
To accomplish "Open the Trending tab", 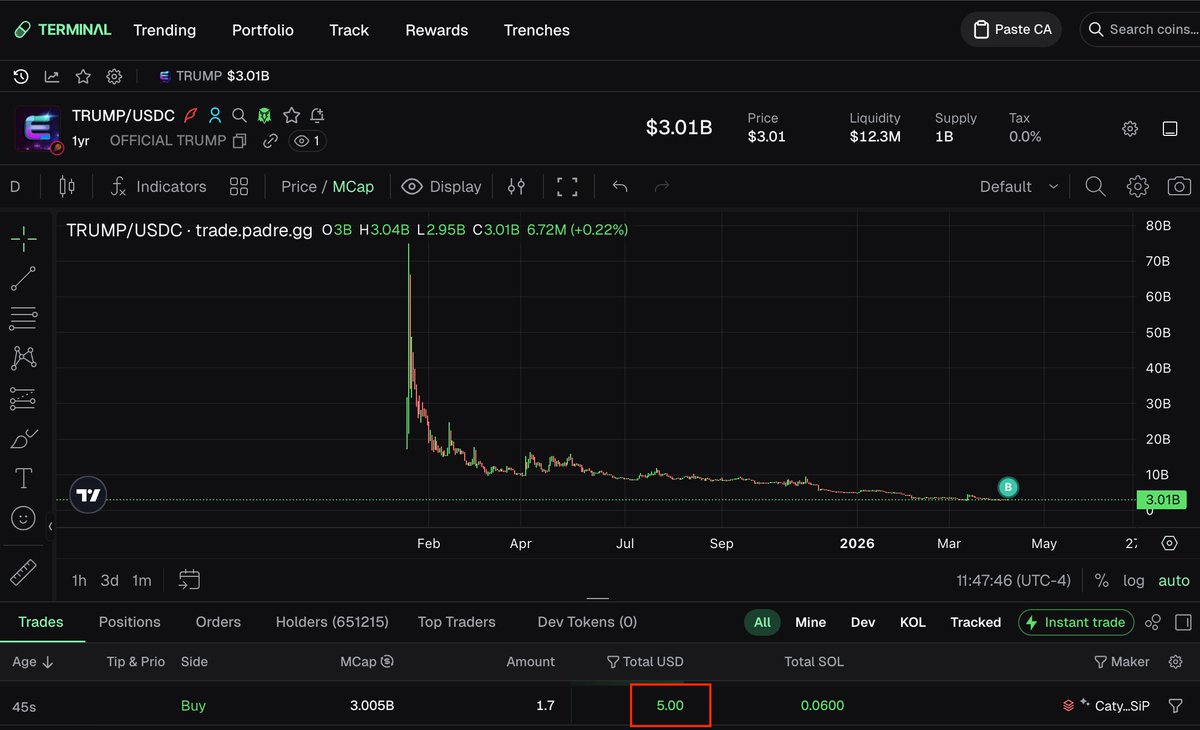I will [165, 30].
